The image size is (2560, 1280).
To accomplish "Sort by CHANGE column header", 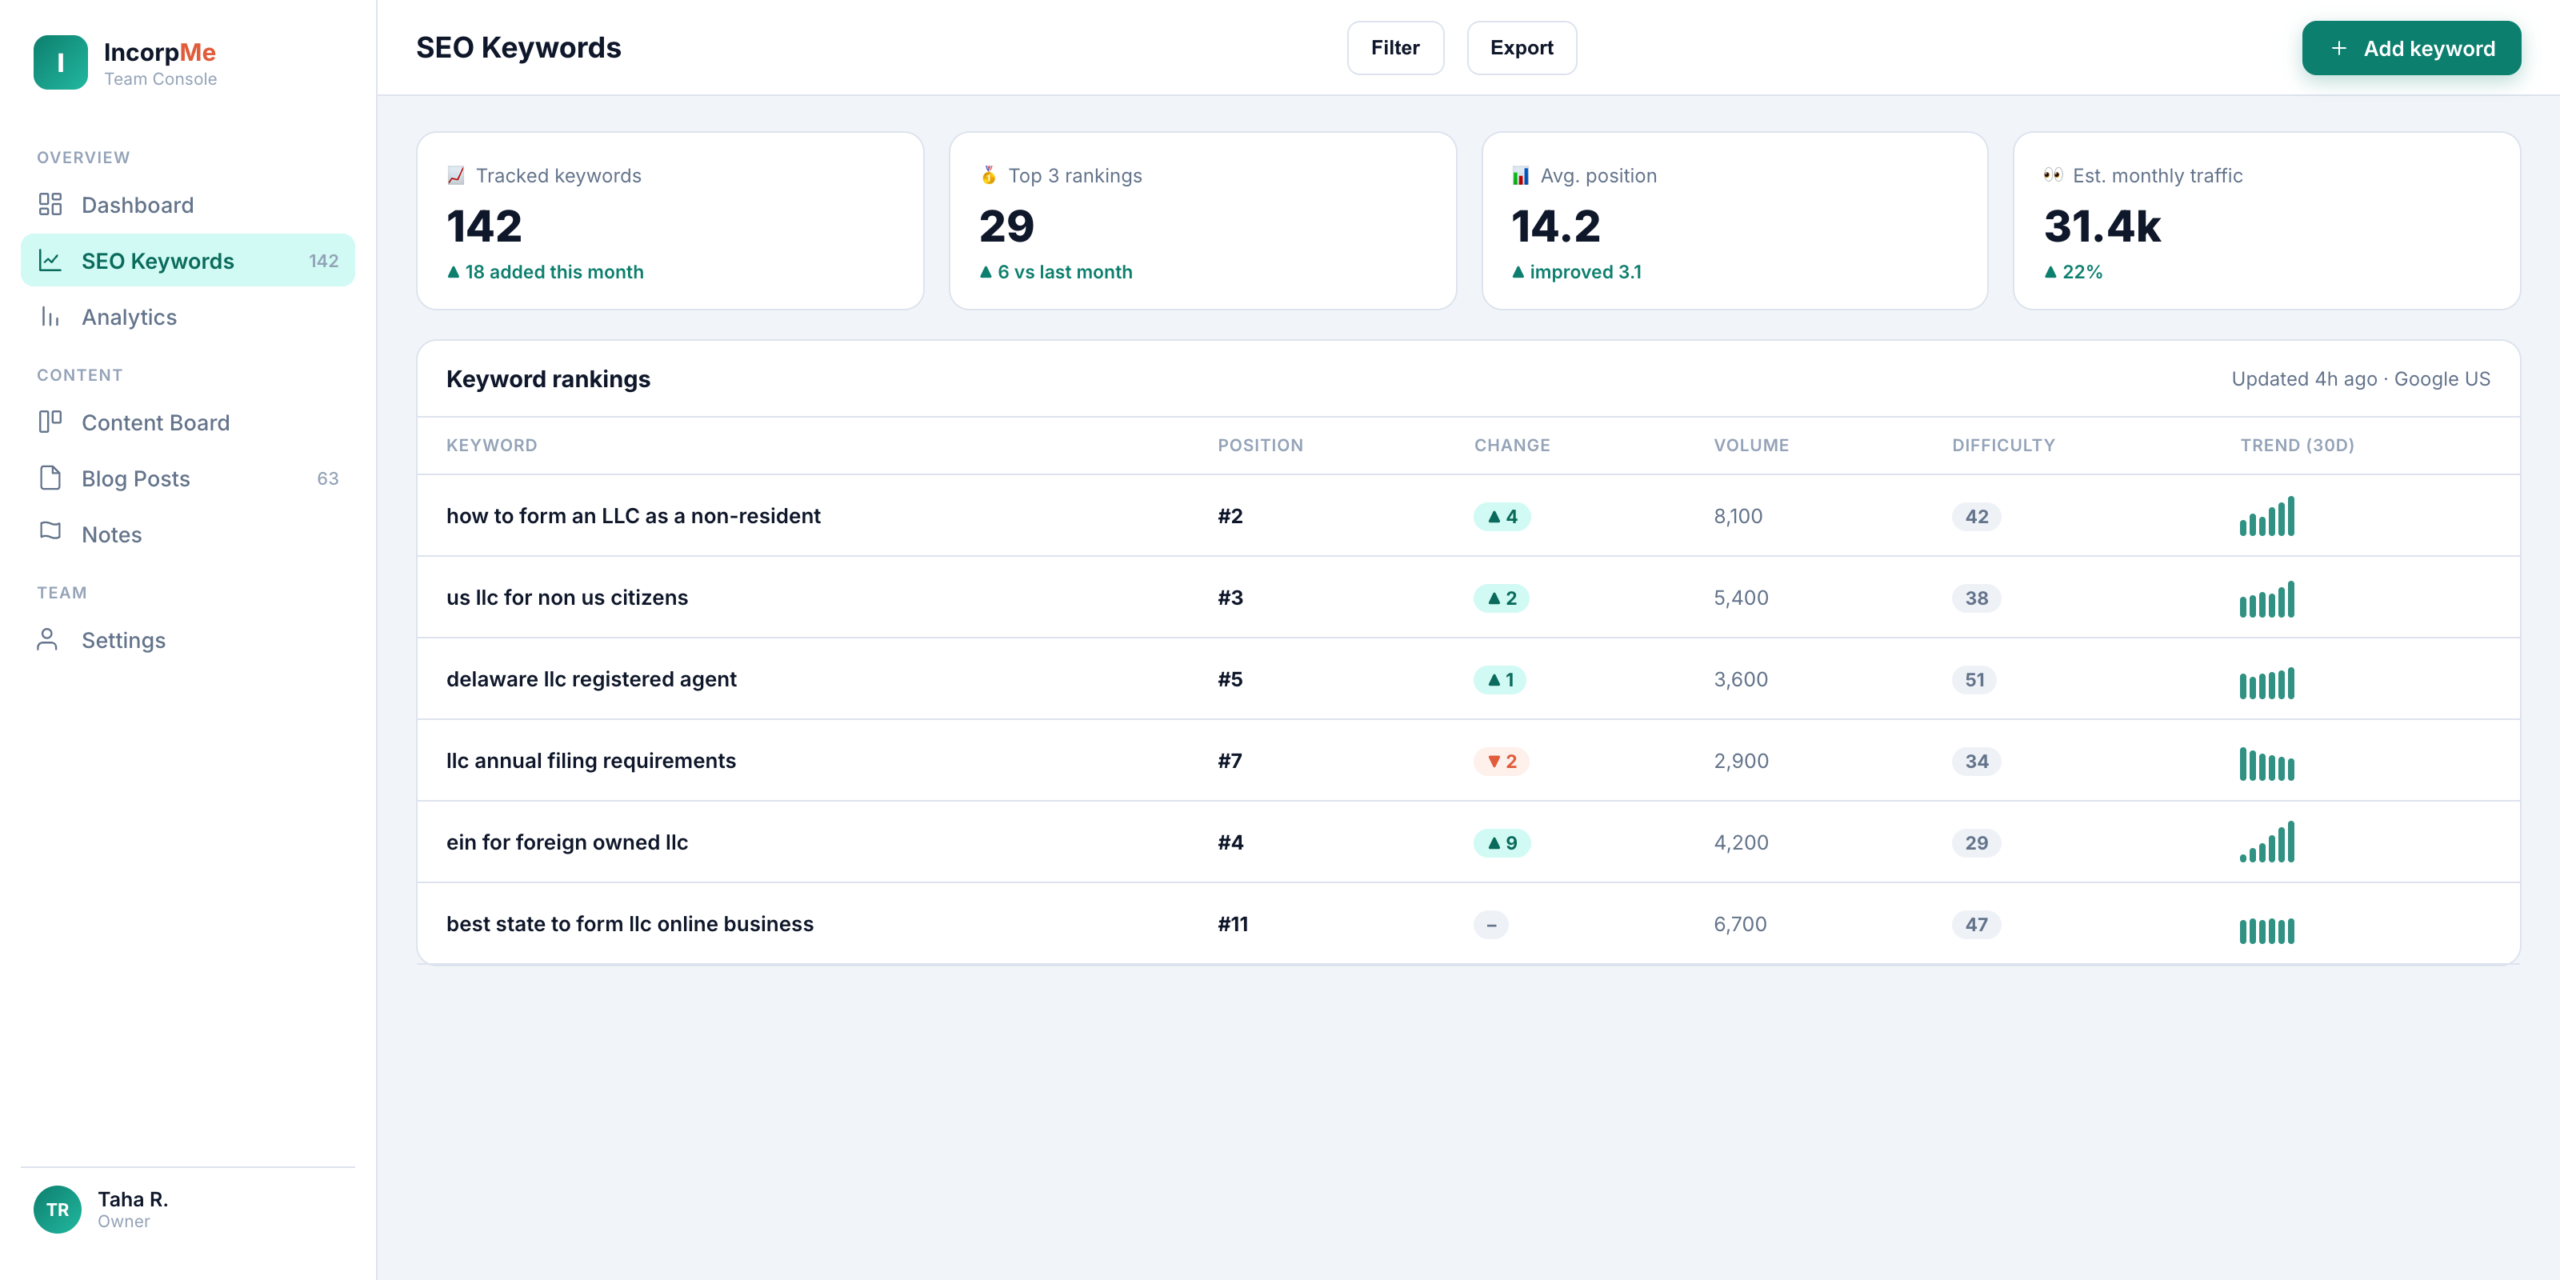I will (x=1512, y=445).
